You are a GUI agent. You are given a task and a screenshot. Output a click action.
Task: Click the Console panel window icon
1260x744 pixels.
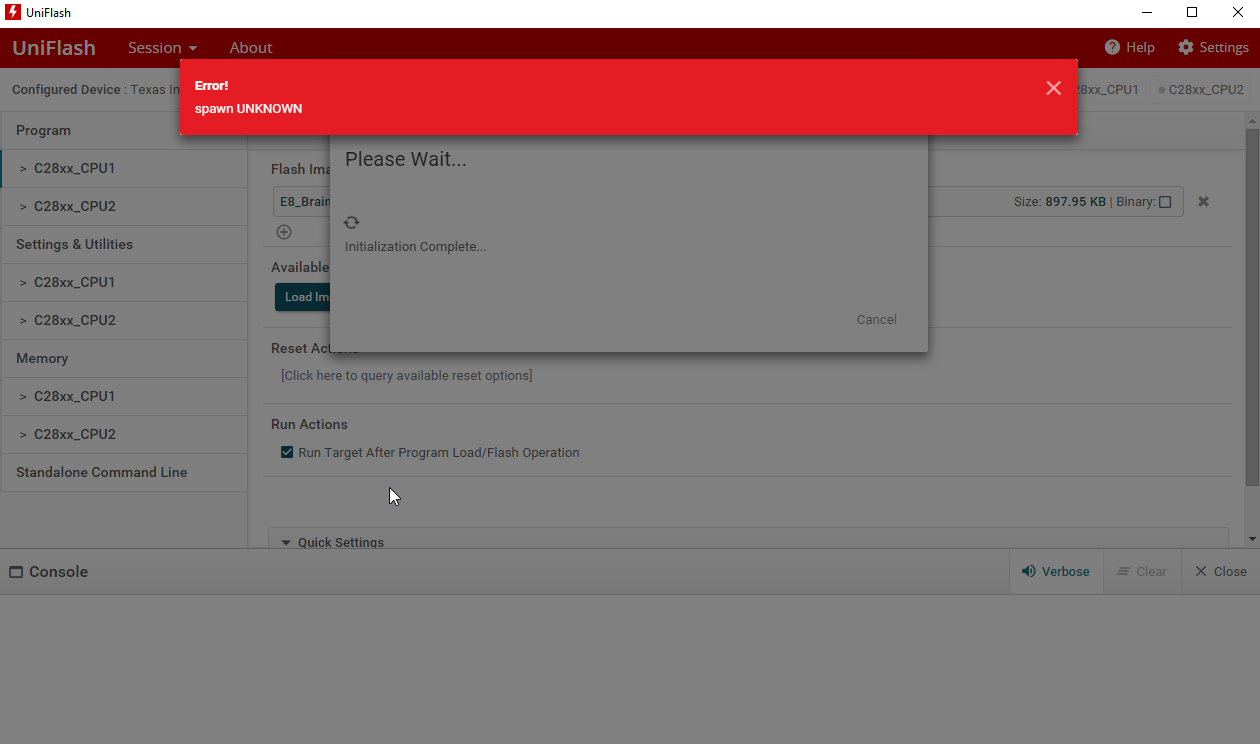point(16,572)
